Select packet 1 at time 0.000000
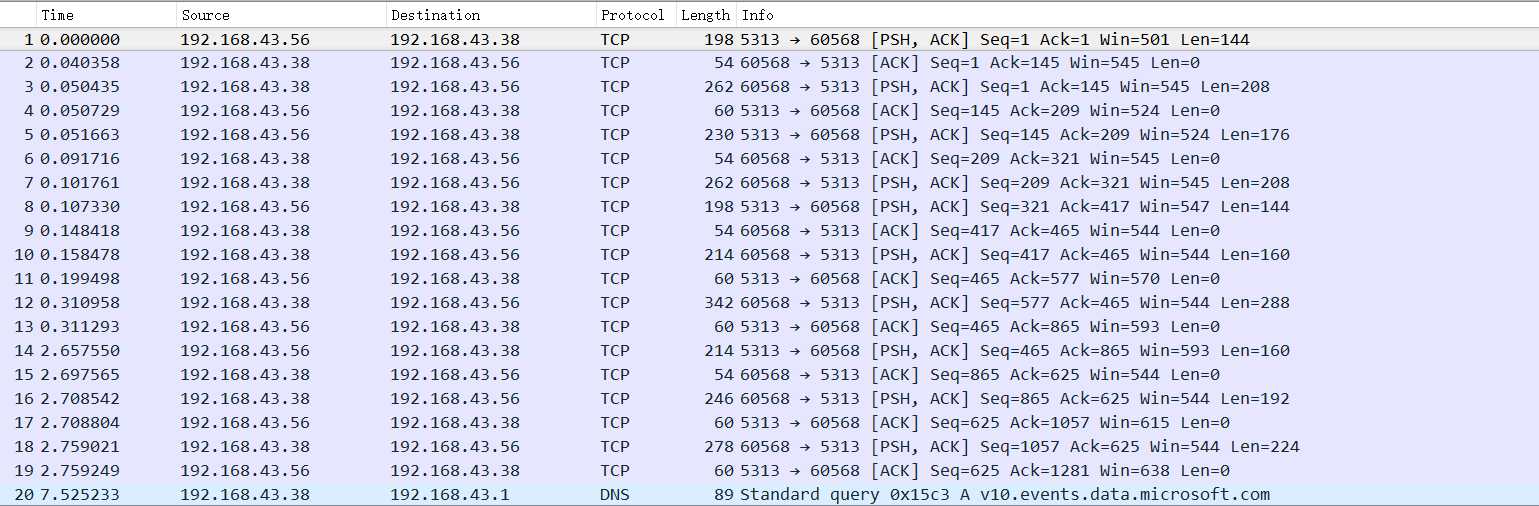The image size is (1539, 506). 769,40
